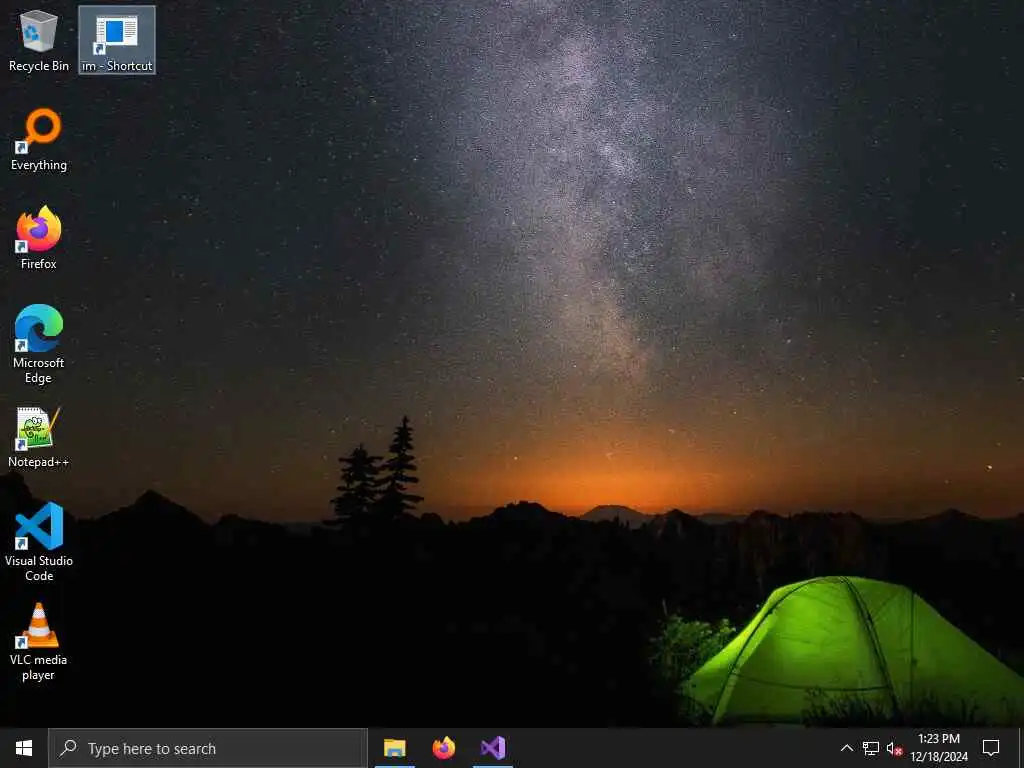Open the Windows Start menu
The height and width of the screenshot is (768, 1024).
24,748
